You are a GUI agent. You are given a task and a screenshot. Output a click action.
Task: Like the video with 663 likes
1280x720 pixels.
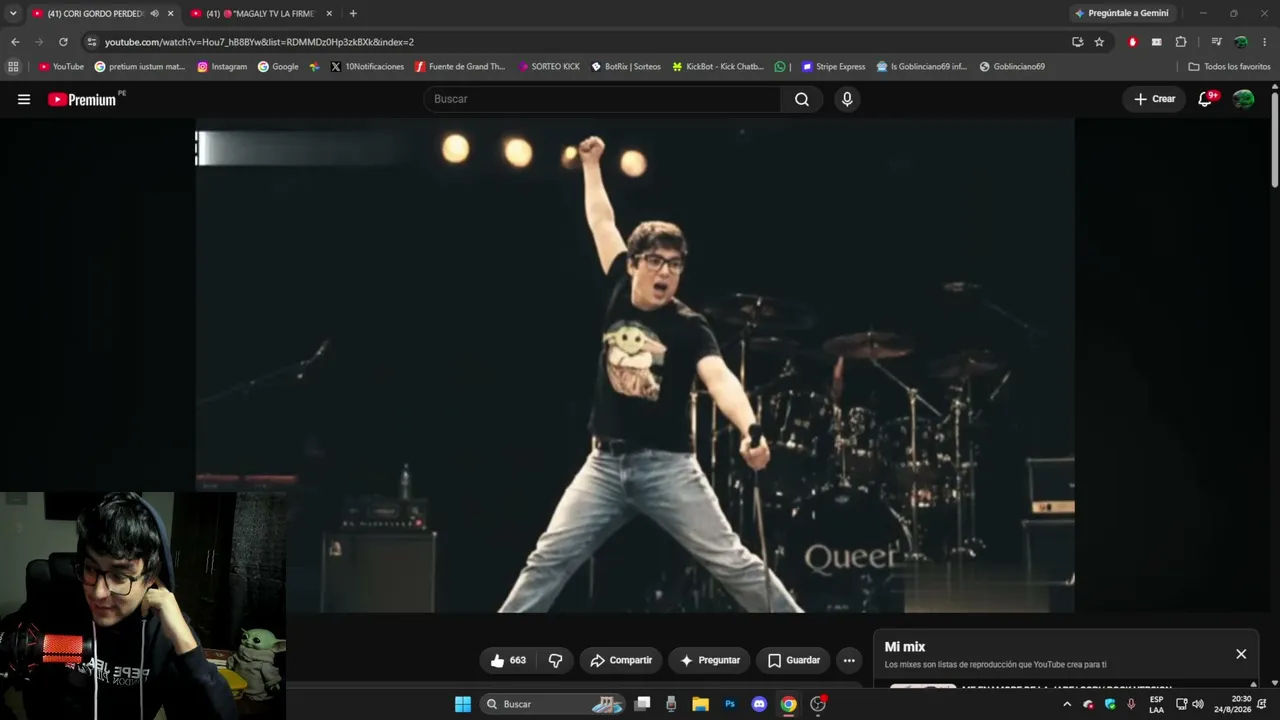click(x=508, y=660)
